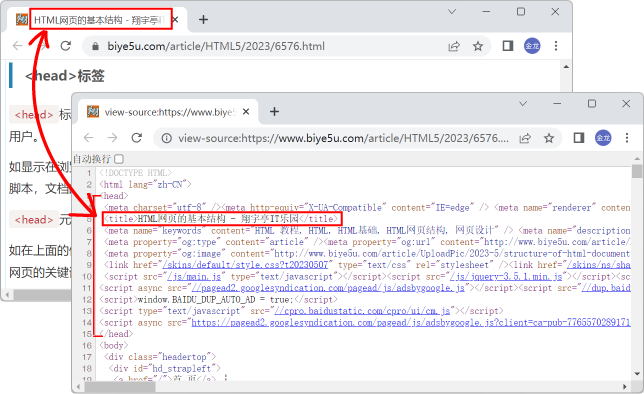Image resolution: width=644 pixels, height=394 pixels.
Task: Minimize the view-source window
Action: (x=557, y=104)
